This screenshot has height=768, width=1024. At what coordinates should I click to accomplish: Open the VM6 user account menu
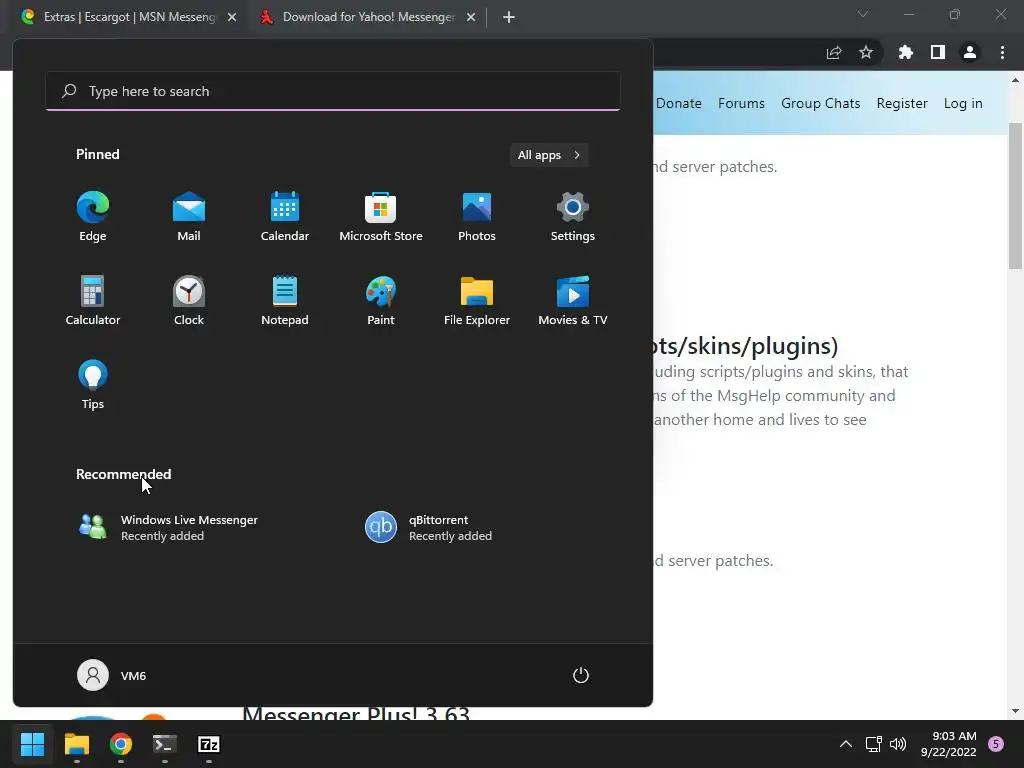click(112, 675)
